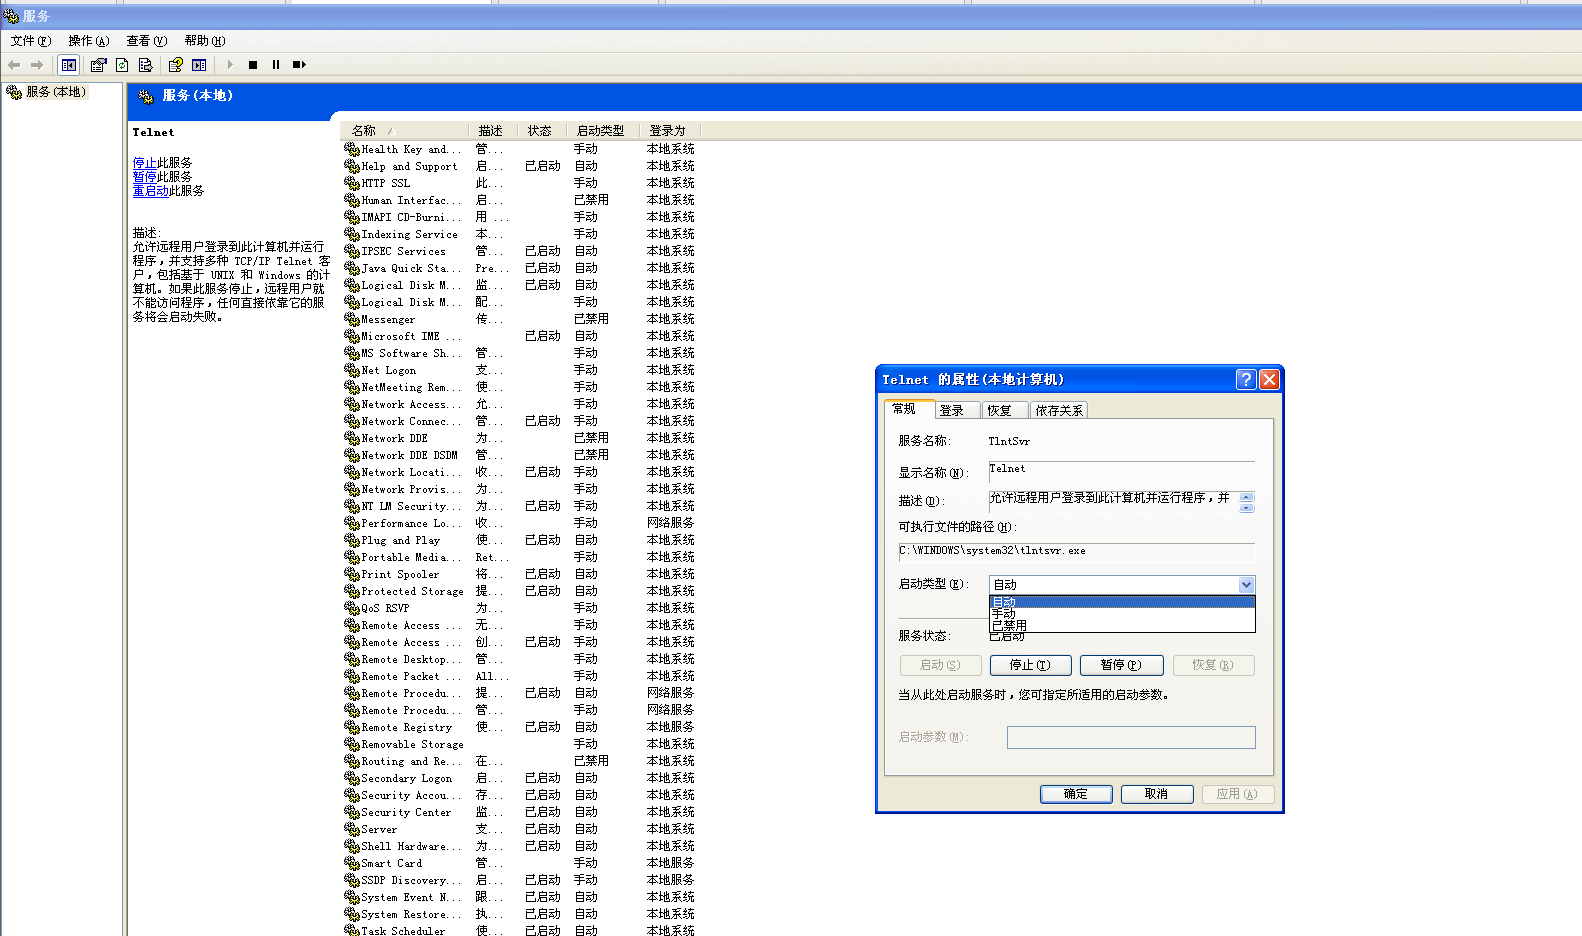Click the Show/Hide Console Tree toolbar icon
This screenshot has height=936, width=1582.
click(x=68, y=65)
